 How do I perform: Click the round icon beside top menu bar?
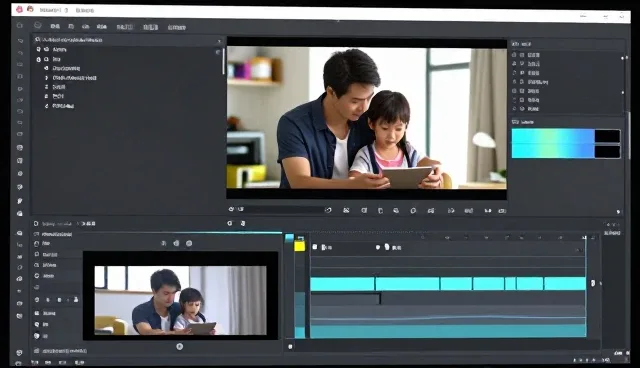tap(38, 25)
